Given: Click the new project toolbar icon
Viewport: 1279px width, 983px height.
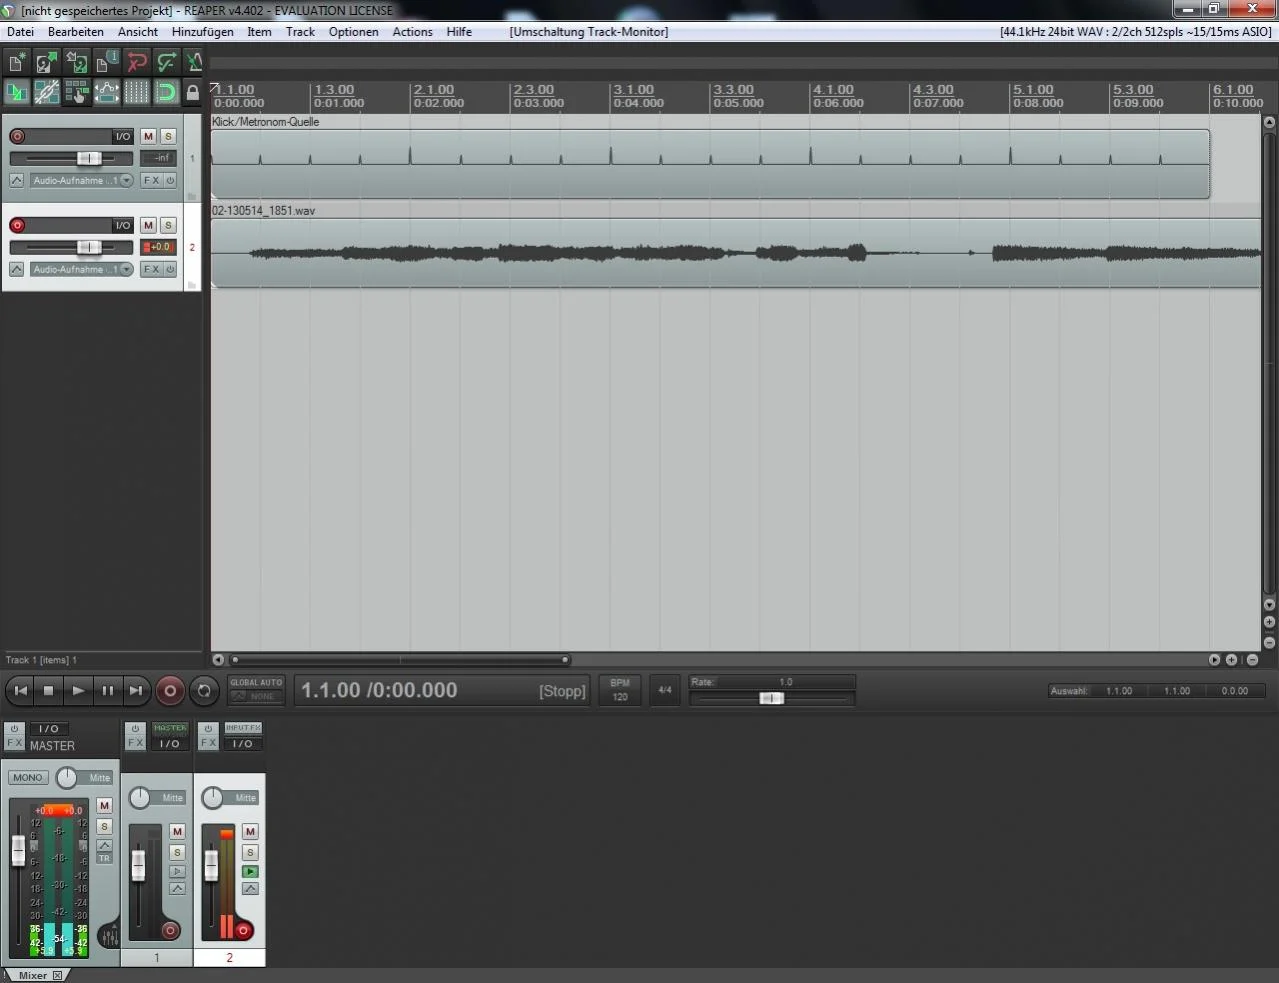Looking at the screenshot, I should [x=17, y=63].
